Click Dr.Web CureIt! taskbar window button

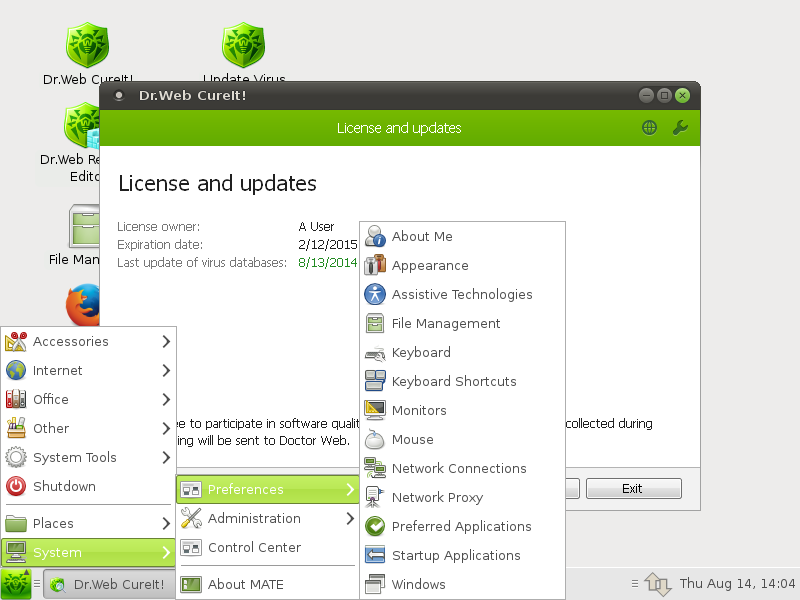108,585
